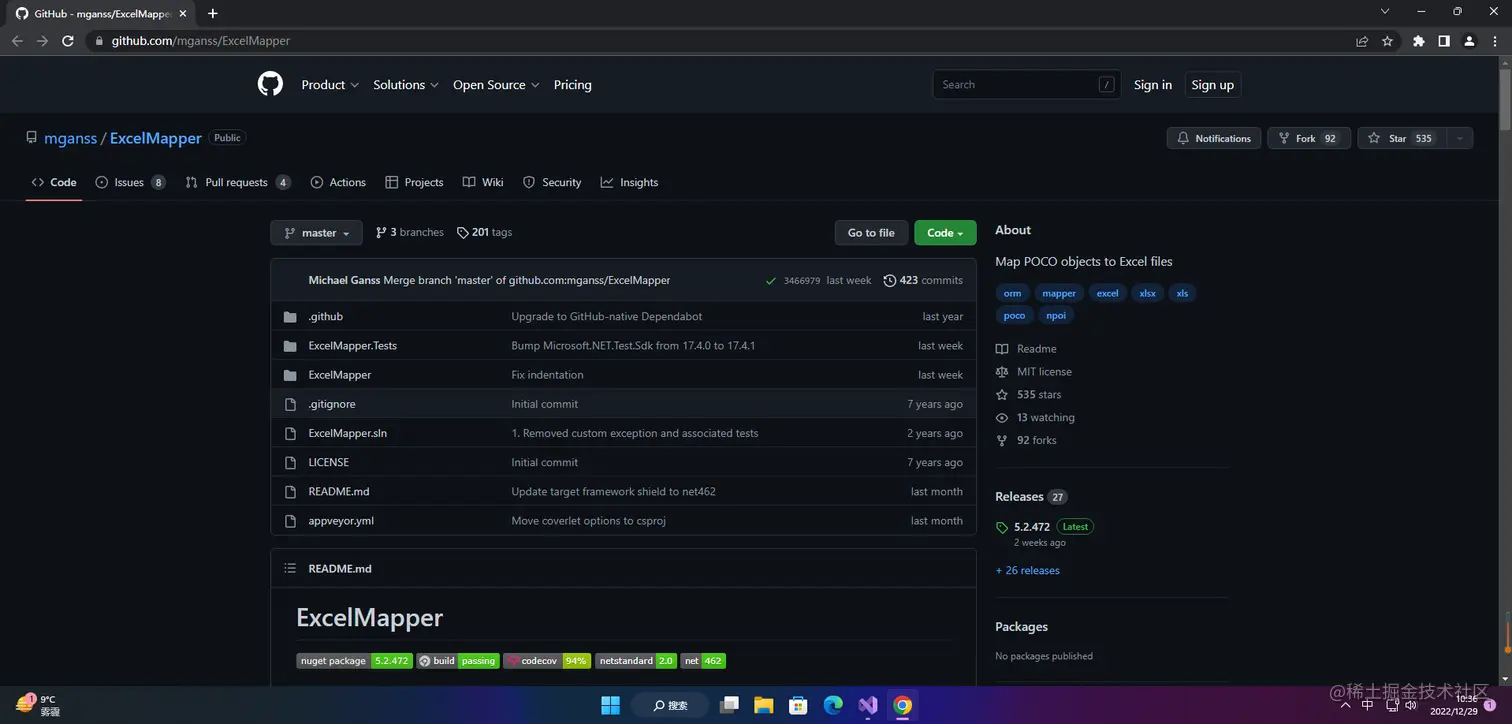The image size is (1512, 724).
Task: Open the Pull requests tab
Action: [238, 182]
